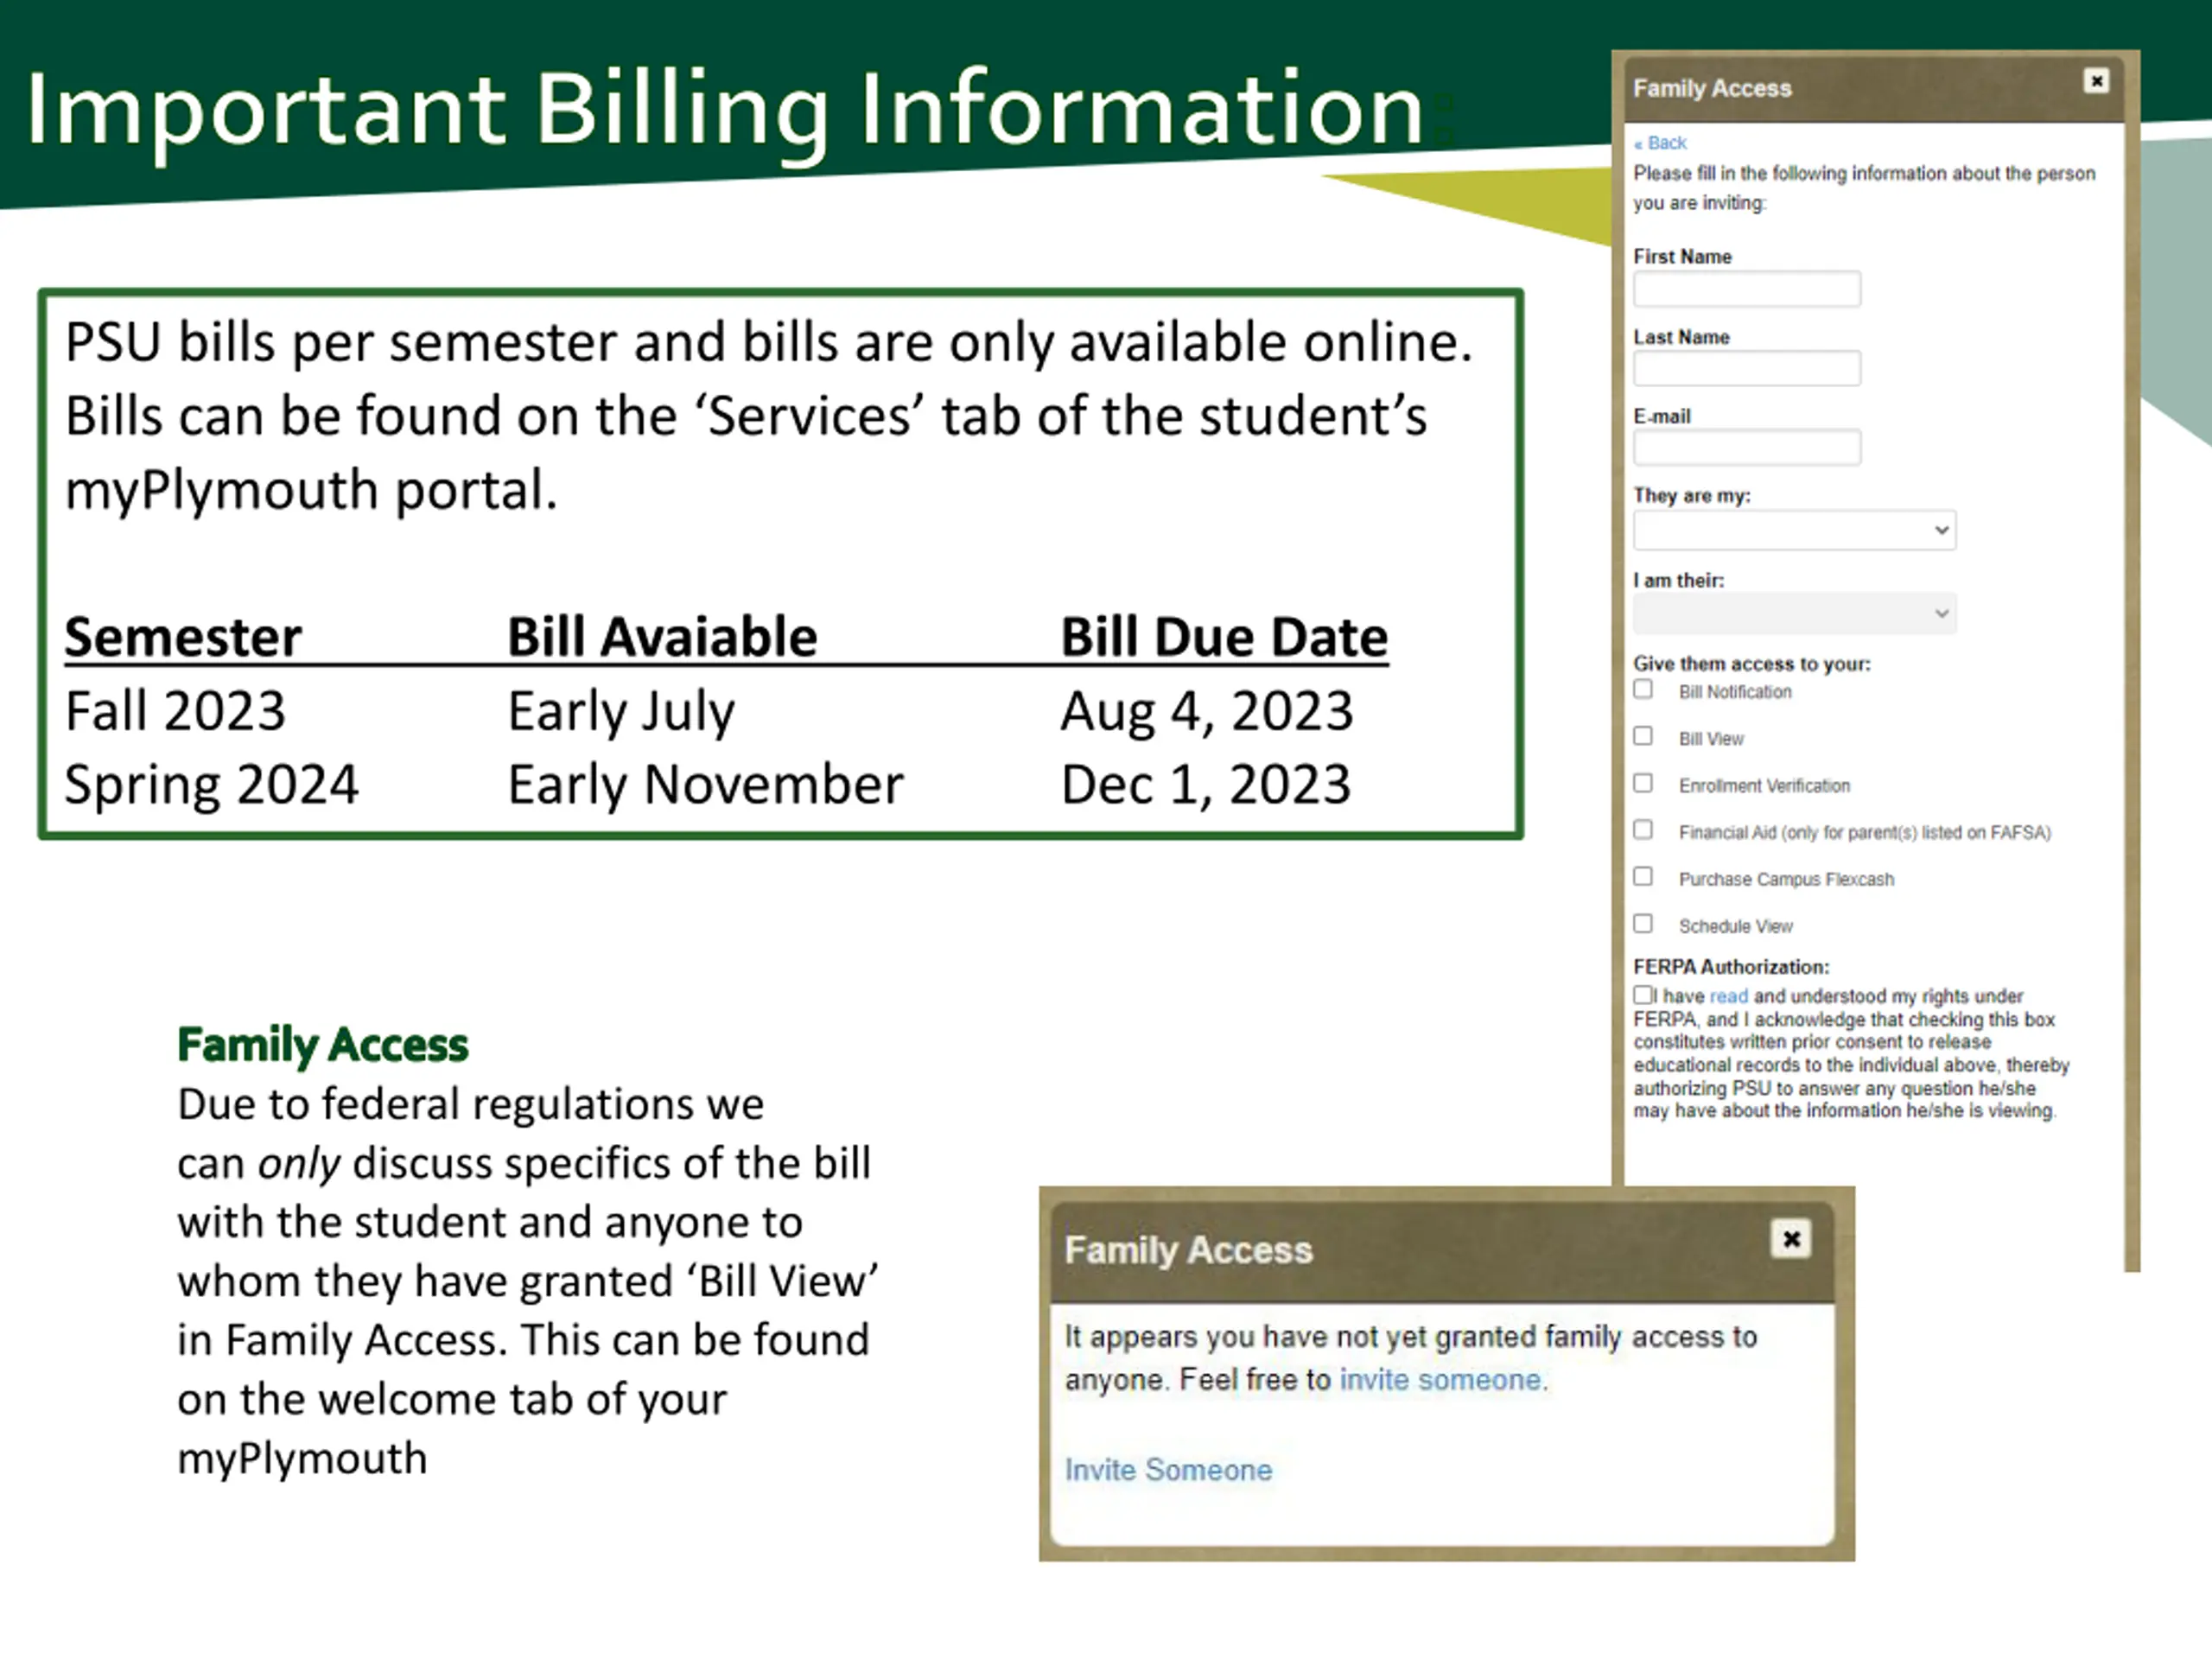Viewport: 2212px width, 1659px height.
Task: Click the inline 'invite someone' link
Action: (x=1440, y=1380)
